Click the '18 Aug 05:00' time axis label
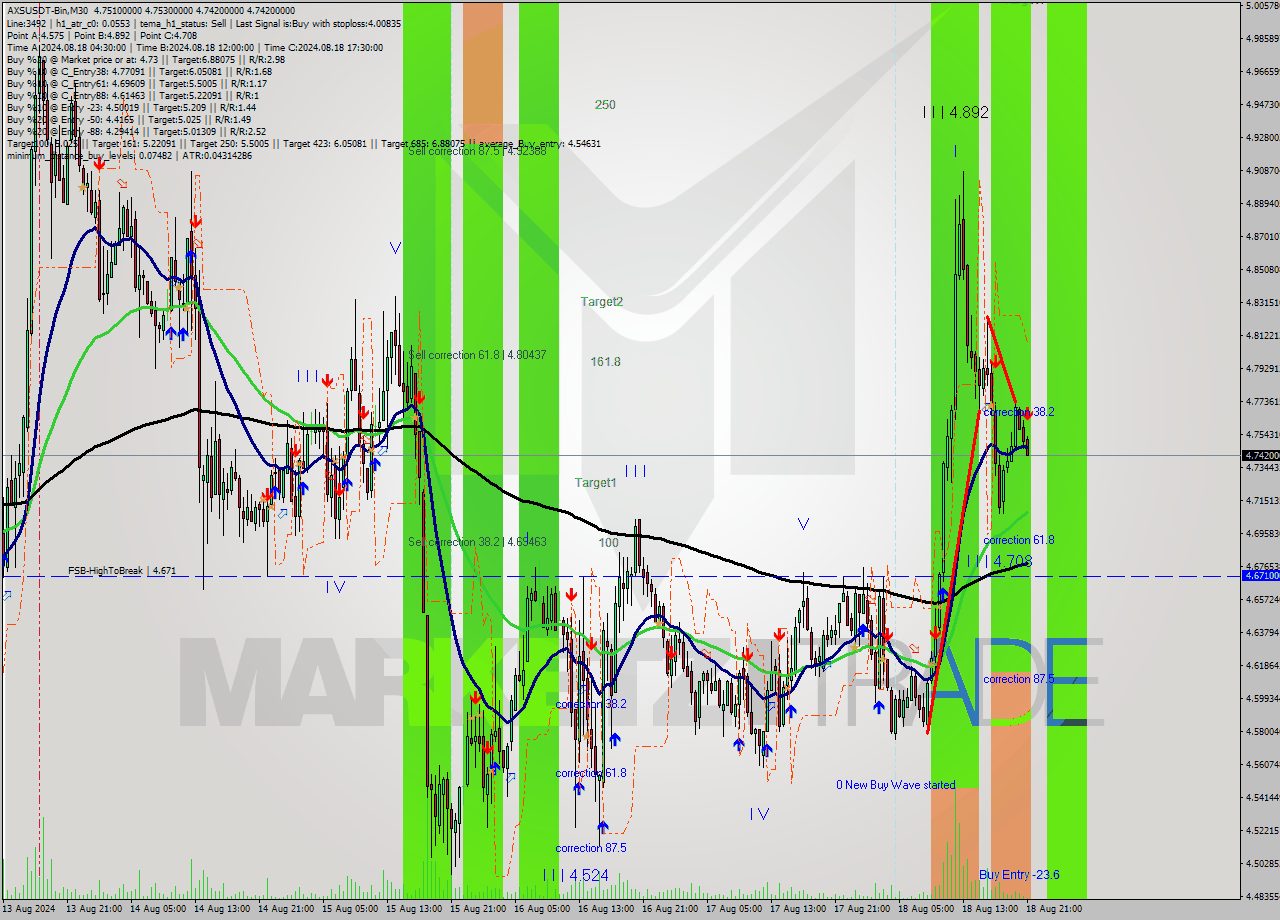This screenshot has height=920, width=1280. pos(926,909)
